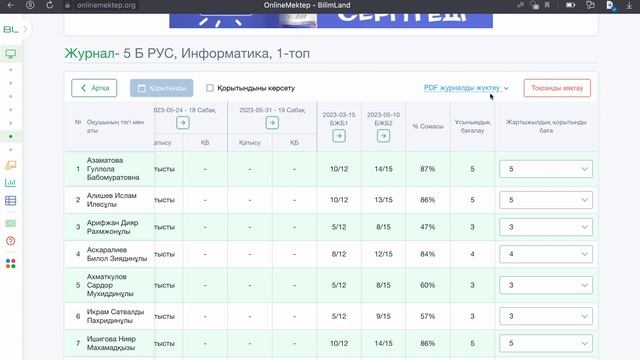
Task: Open the red help question icon
Action: [x=11, y=241]
